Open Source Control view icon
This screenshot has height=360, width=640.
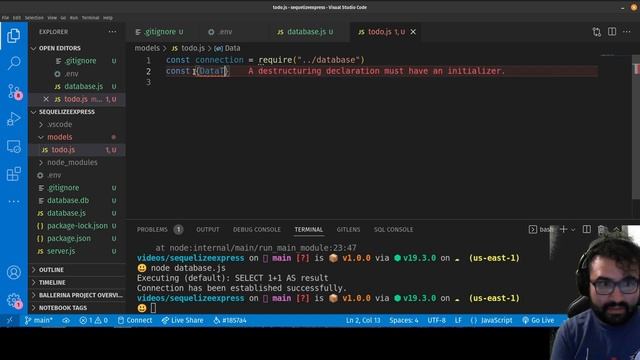[14, 91]
